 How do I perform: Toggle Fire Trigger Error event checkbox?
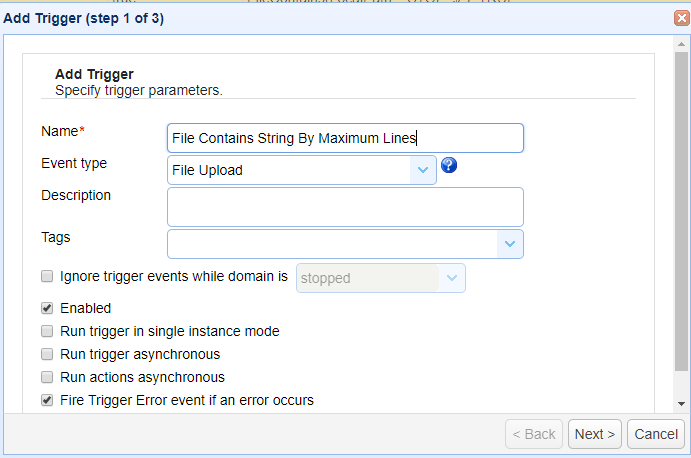pyautogui.click(x=47, y=400)
